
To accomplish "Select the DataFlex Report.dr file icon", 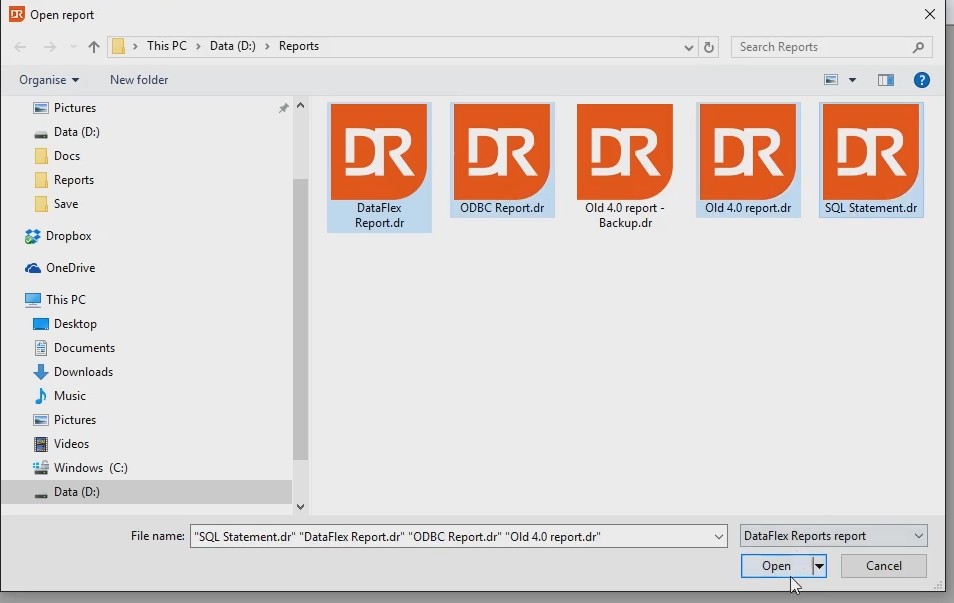I will 379,152.
